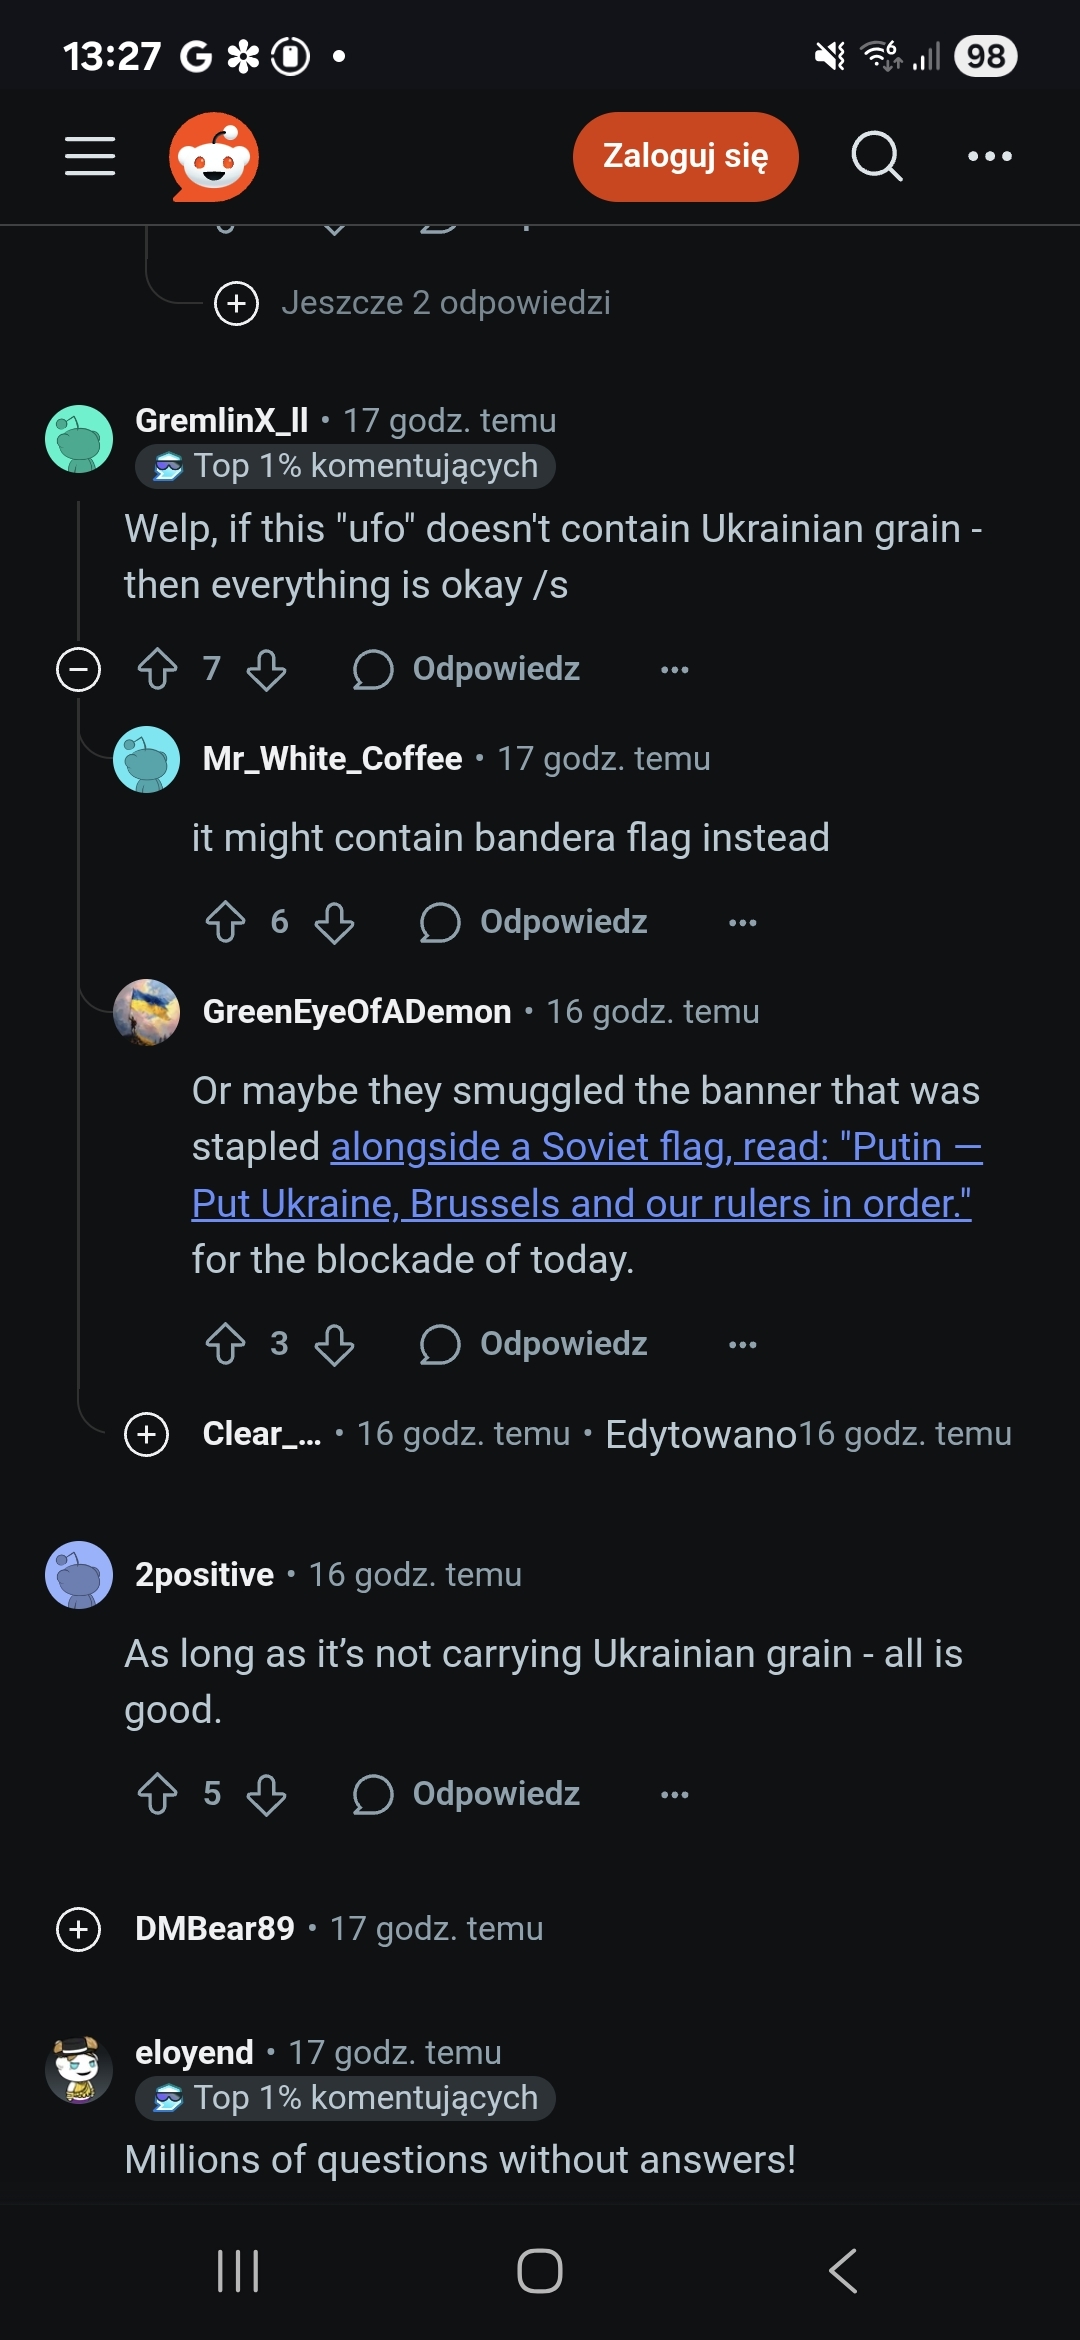The height and width of the screenshot is (2340, 1080).
Task: Expand Jeszcze 2 odpowiedzi replies
Action: pyautogui.click(x=237, y=303)
